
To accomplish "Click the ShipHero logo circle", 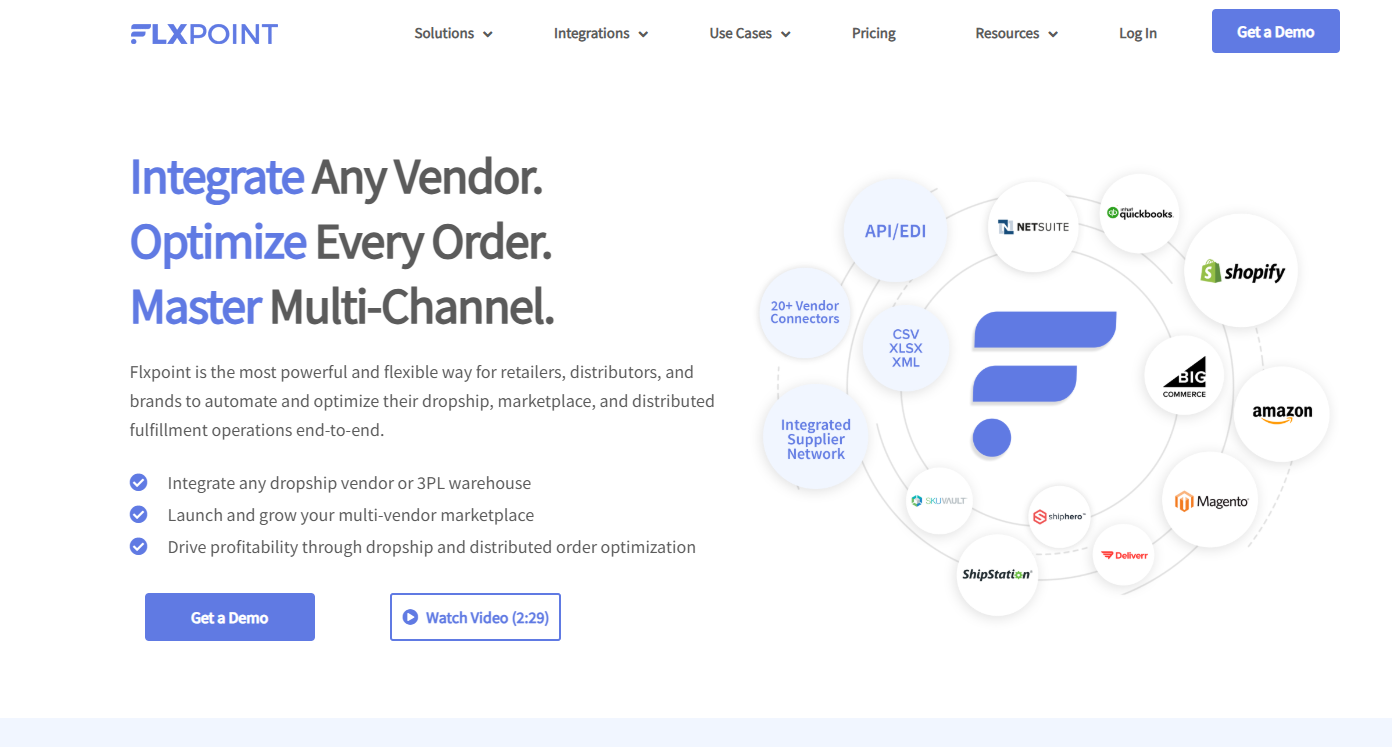I will (x=1058, y=516).
